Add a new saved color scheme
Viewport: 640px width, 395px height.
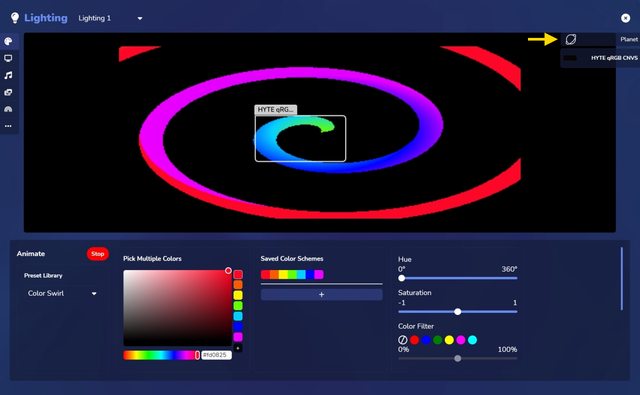(322, 295)
